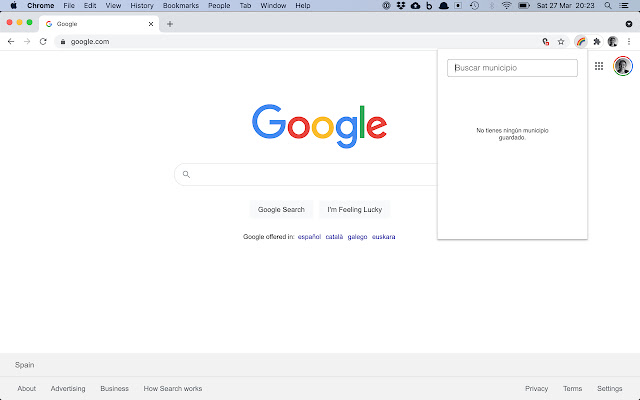The height and width of the screenshot is (400, 640).
Task: Click the Bluetooth menu bar icon
Action: point(491,6)
